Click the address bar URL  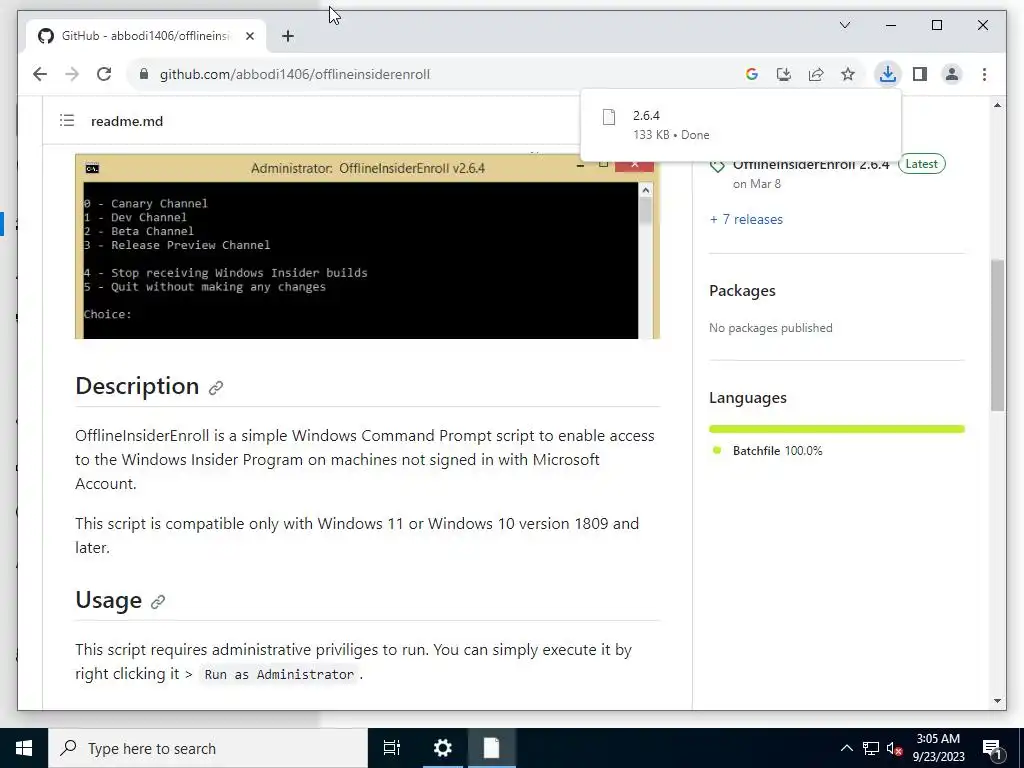tap(295, 74)
